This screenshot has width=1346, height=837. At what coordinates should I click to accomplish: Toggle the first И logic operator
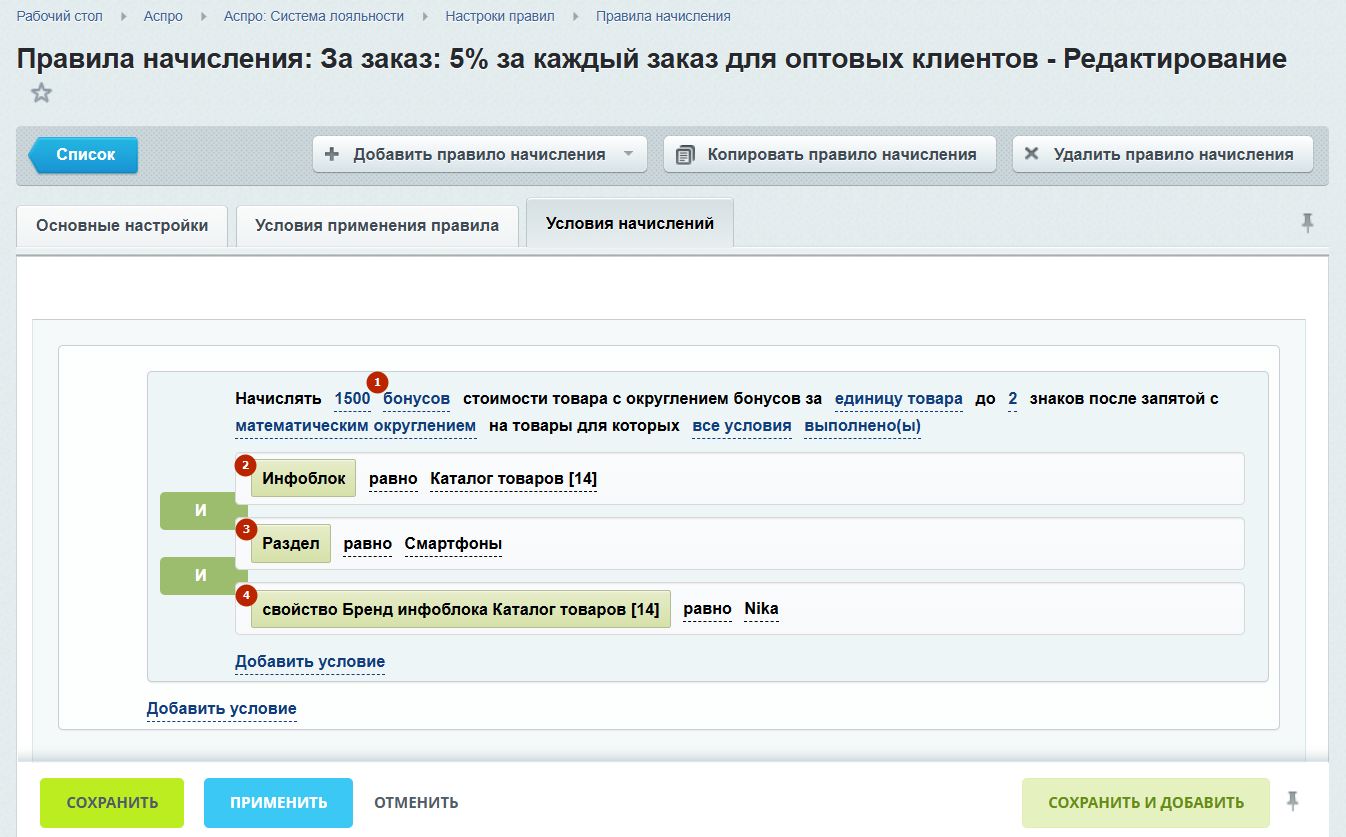(200, 511)
